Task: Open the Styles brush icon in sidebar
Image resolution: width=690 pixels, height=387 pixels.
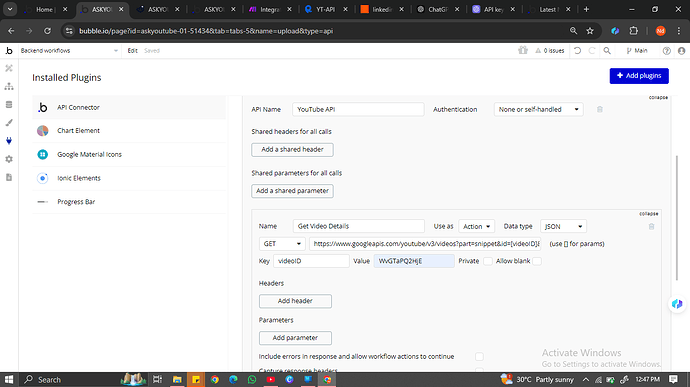Action: [9, 123]
